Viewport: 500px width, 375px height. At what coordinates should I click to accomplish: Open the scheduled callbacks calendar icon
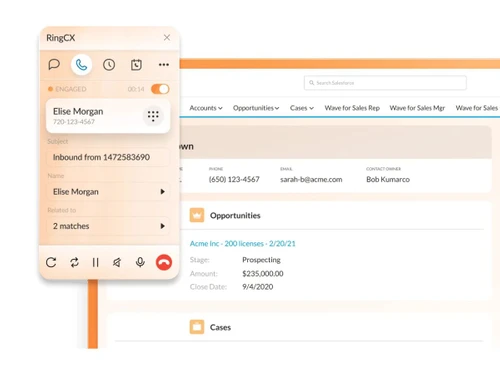[136, 65]
